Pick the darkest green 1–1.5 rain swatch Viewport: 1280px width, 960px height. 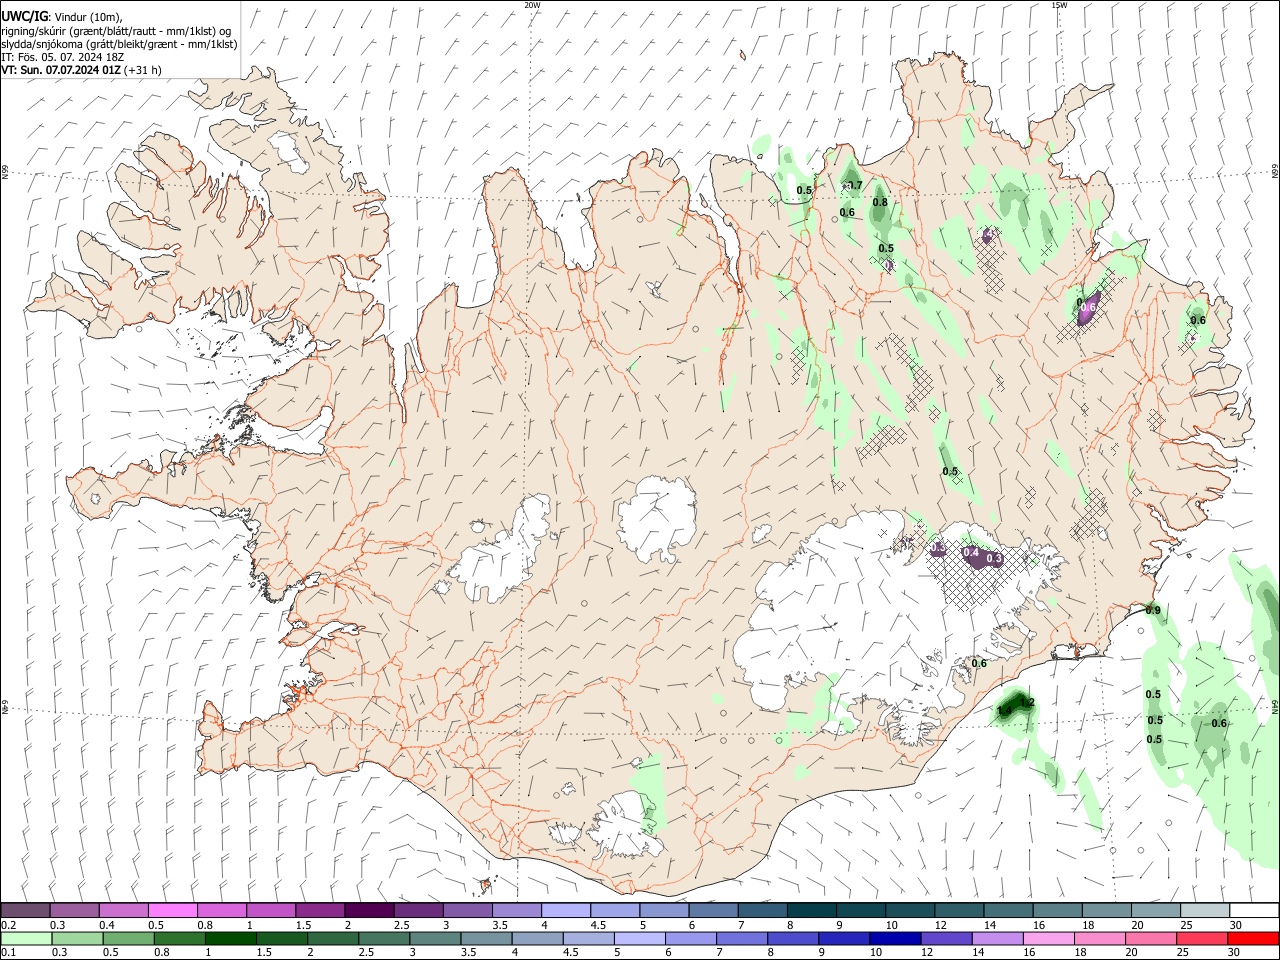coord(231,938)
